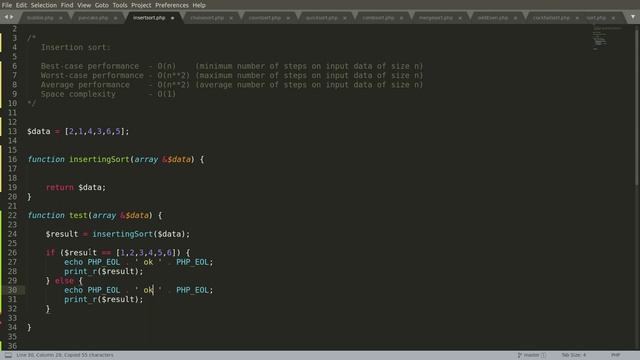Image resolution: width=640 pixels, height=360 pixels.
Task: Close the quicksort.php tab
Action: pyautogui.click(x=345, y=18)
